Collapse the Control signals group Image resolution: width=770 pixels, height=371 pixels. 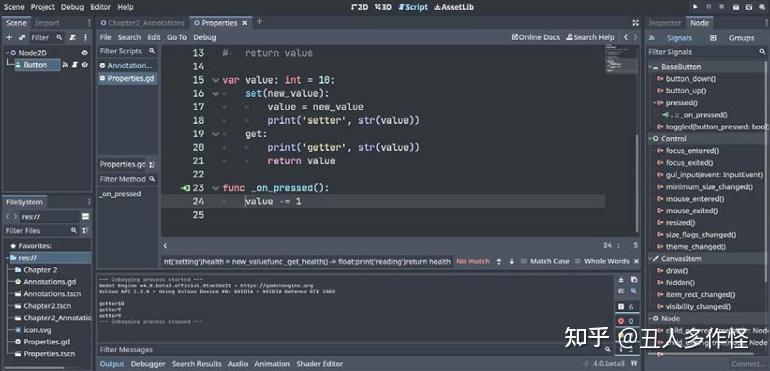[651, 139]
